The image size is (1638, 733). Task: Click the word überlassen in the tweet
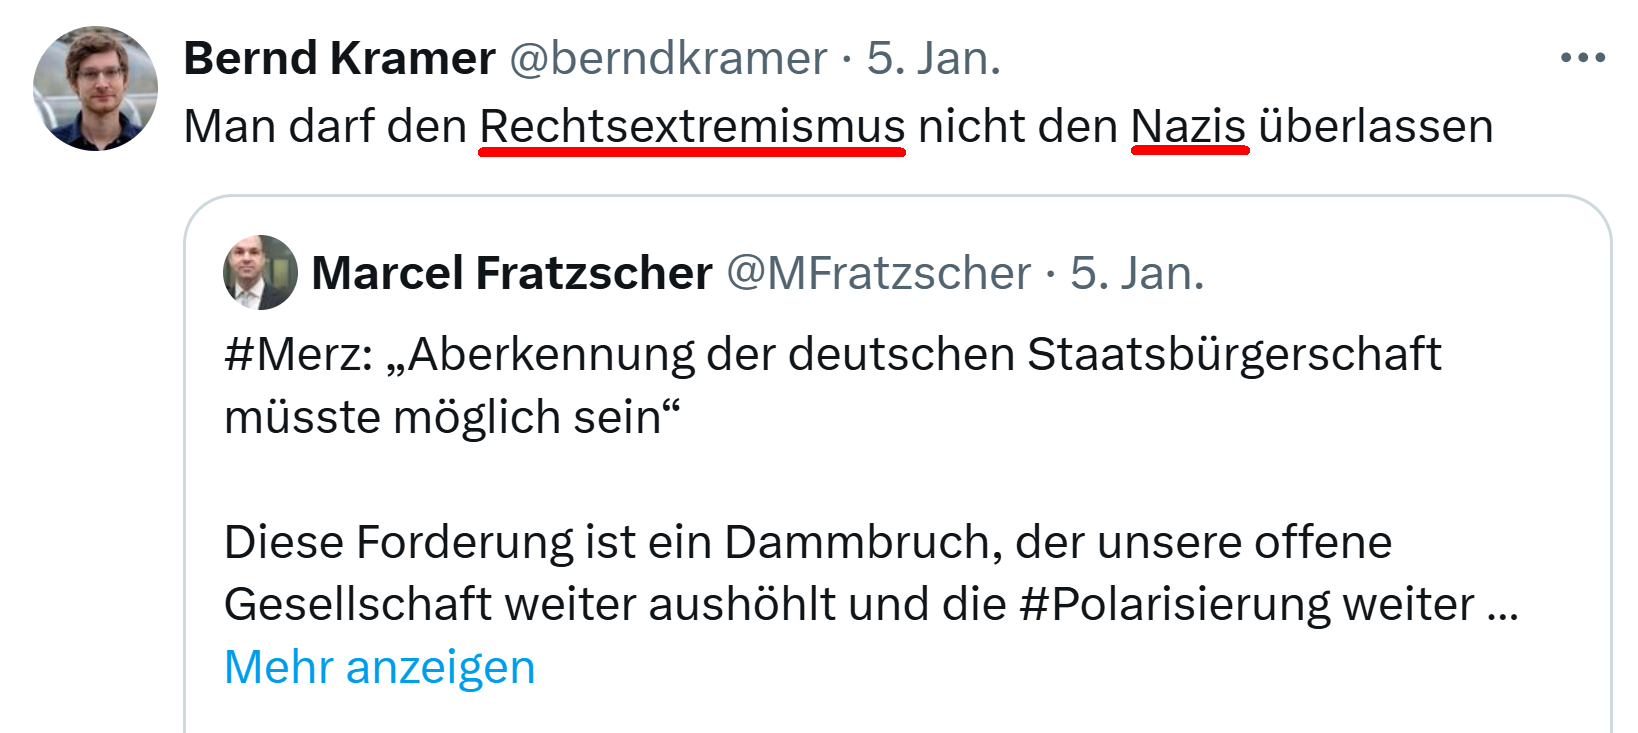[1375, 127]
